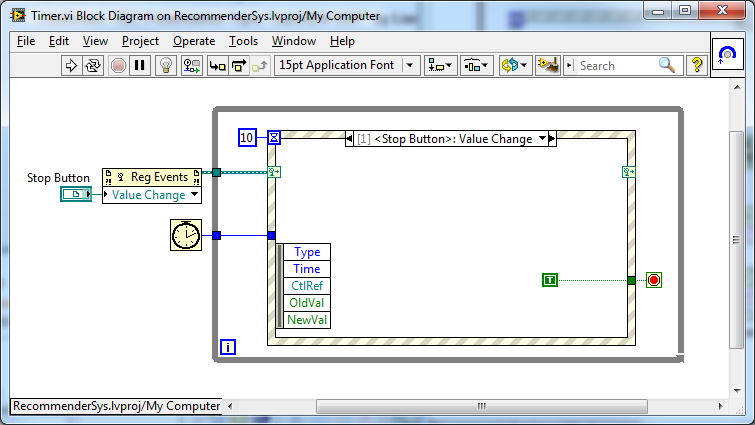This screenshot has height=425, width=755.
Task: Toggle Highlight Execution light bulb
Action: click(167, 65)
